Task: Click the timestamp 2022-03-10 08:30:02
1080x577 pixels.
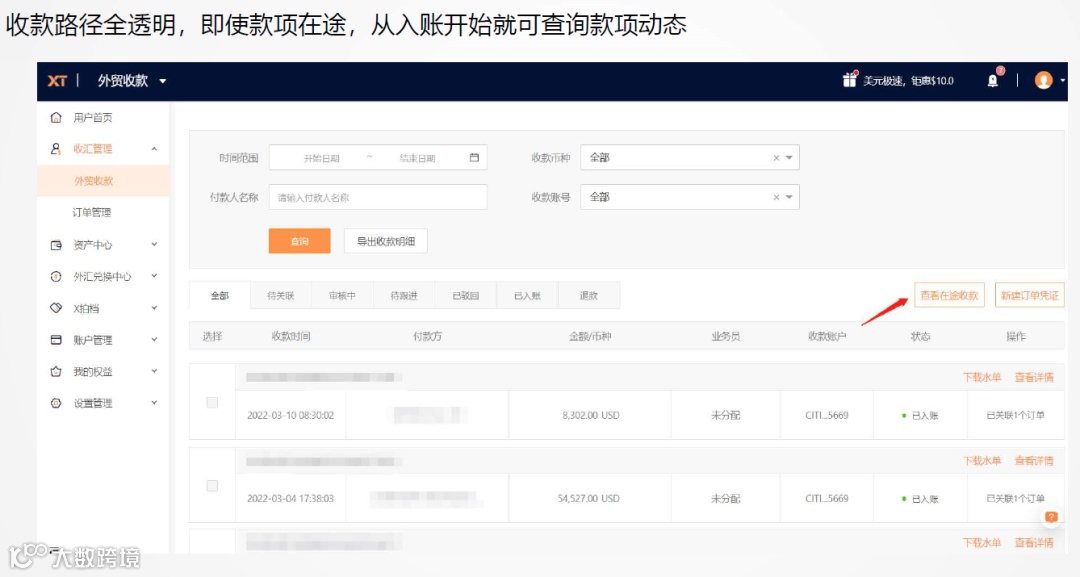Action: coord(291,415)
